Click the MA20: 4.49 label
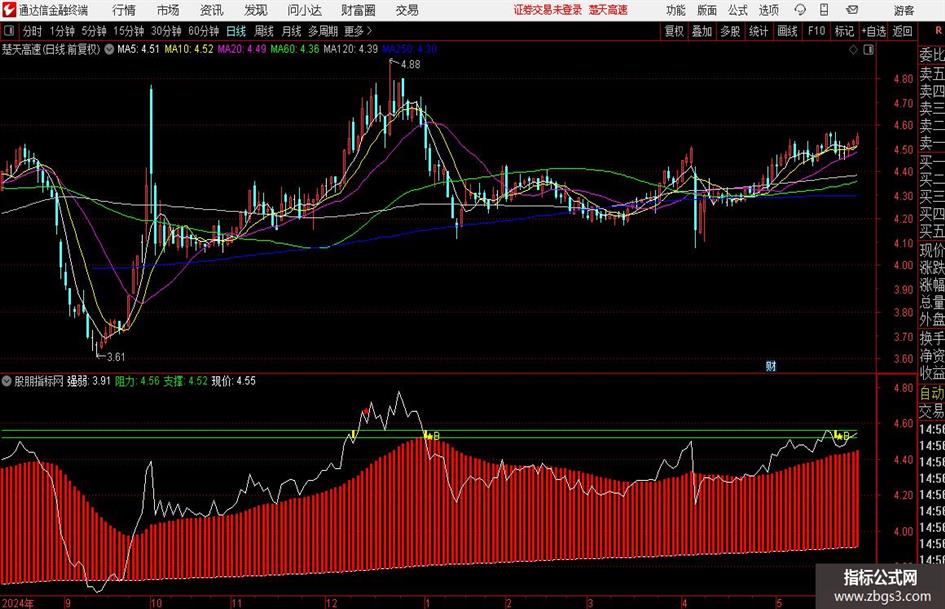Image resolution: width=945 pixels, height=609 pixels. point(242,49)
